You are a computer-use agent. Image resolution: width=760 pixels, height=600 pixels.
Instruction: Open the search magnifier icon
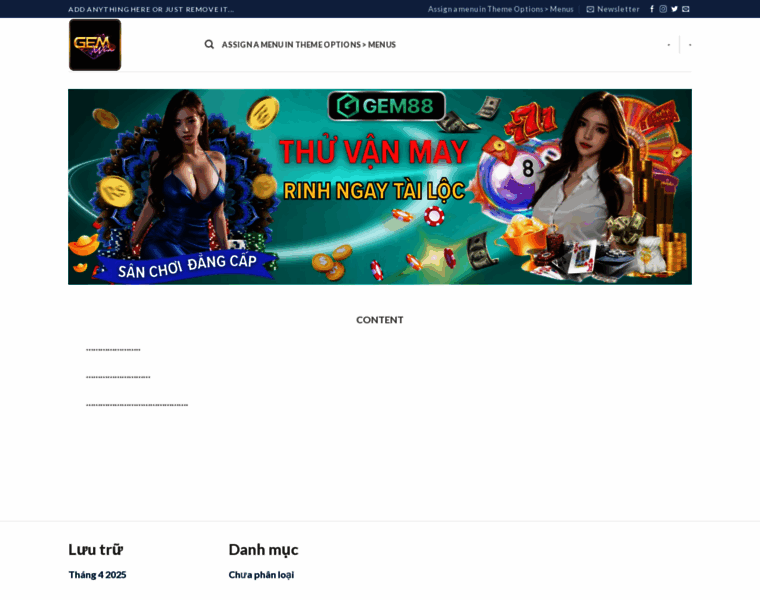pyautogui.click(x=209, y=44)
